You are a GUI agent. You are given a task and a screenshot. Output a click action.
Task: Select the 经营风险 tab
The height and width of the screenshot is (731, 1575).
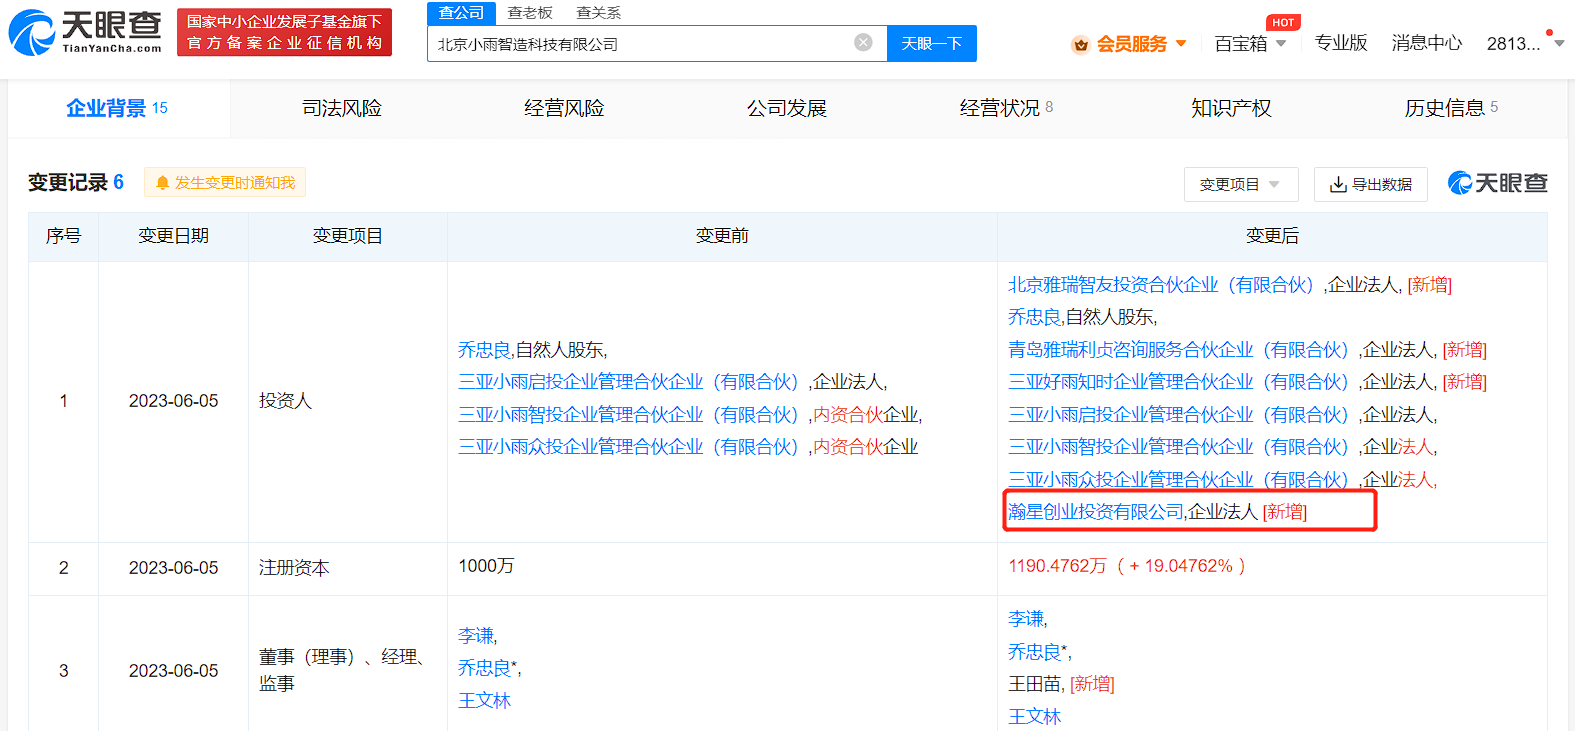click(x=564, y=108)
